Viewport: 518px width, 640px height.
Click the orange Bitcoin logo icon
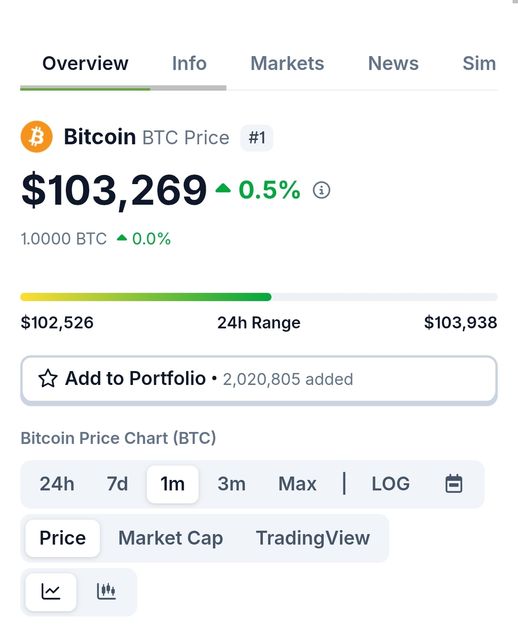[36, 136]
